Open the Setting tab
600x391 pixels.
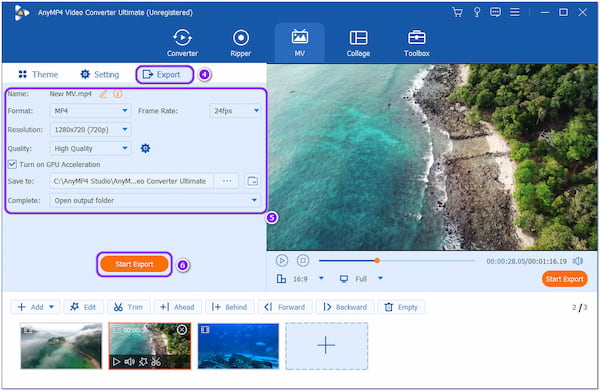(x=100, y=75)
